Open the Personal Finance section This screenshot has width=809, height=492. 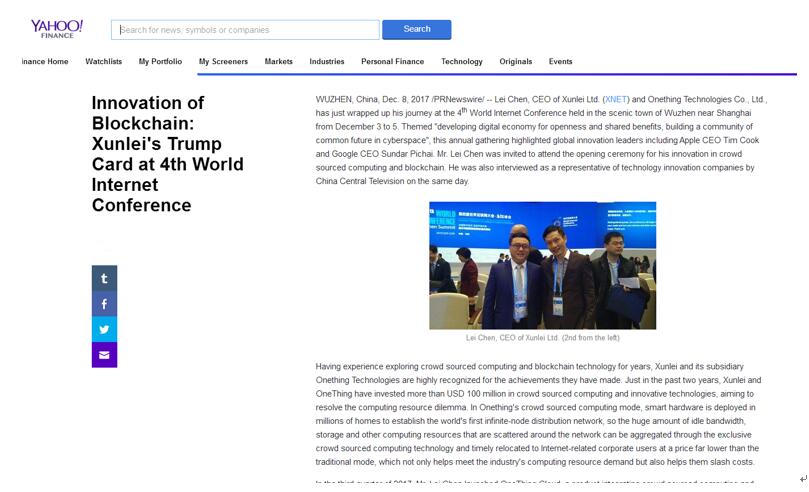point(392,62)
